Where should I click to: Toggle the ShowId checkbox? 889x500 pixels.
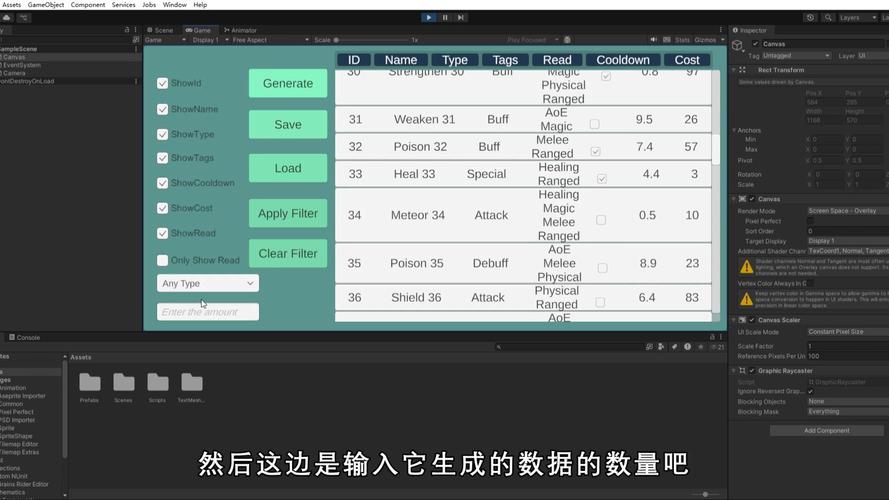click(x=163, y=83)
